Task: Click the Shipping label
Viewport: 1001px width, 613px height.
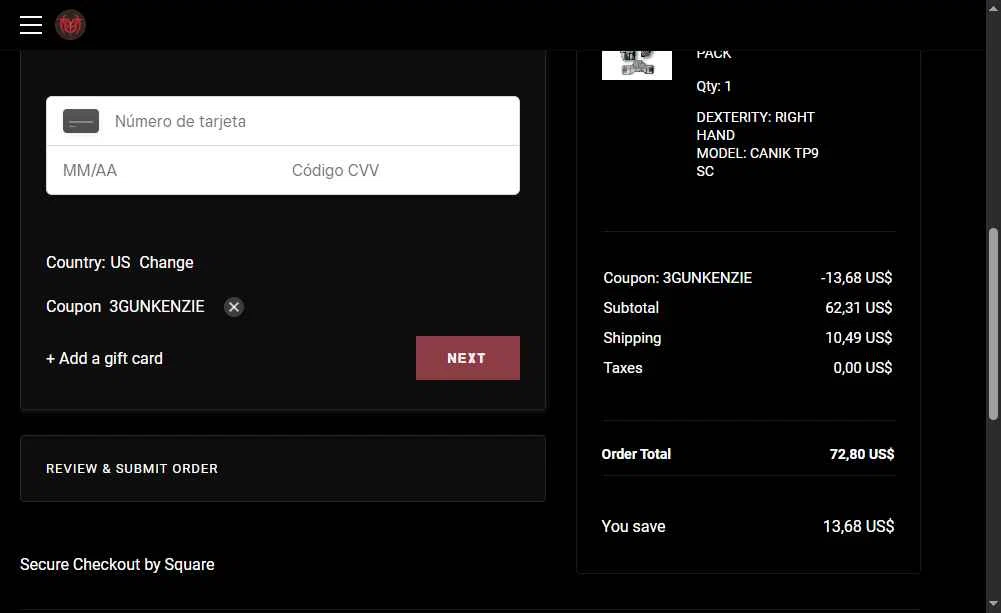Action: tap(632, 338)
